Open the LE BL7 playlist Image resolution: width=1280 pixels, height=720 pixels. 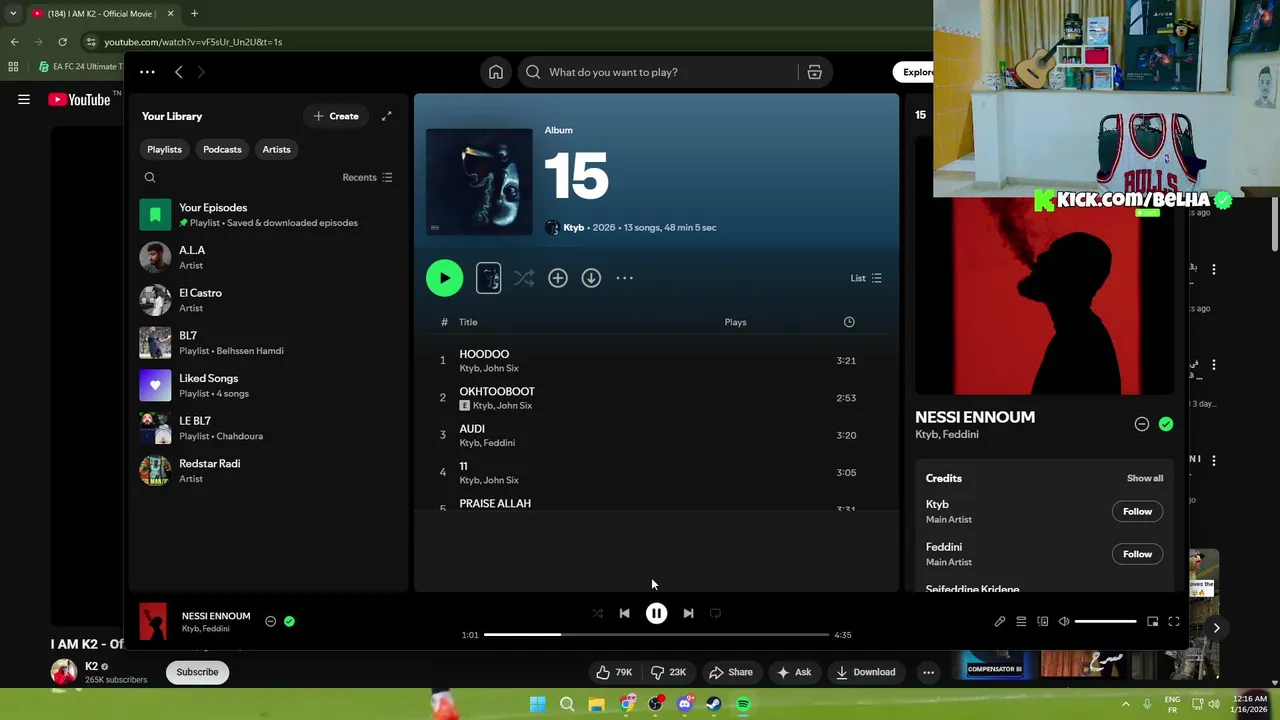coord(268,428)
